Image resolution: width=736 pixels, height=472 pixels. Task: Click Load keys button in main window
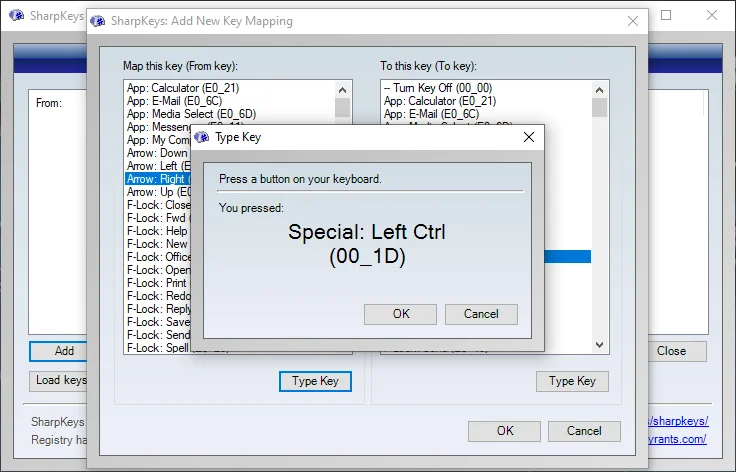pos(59,380)
